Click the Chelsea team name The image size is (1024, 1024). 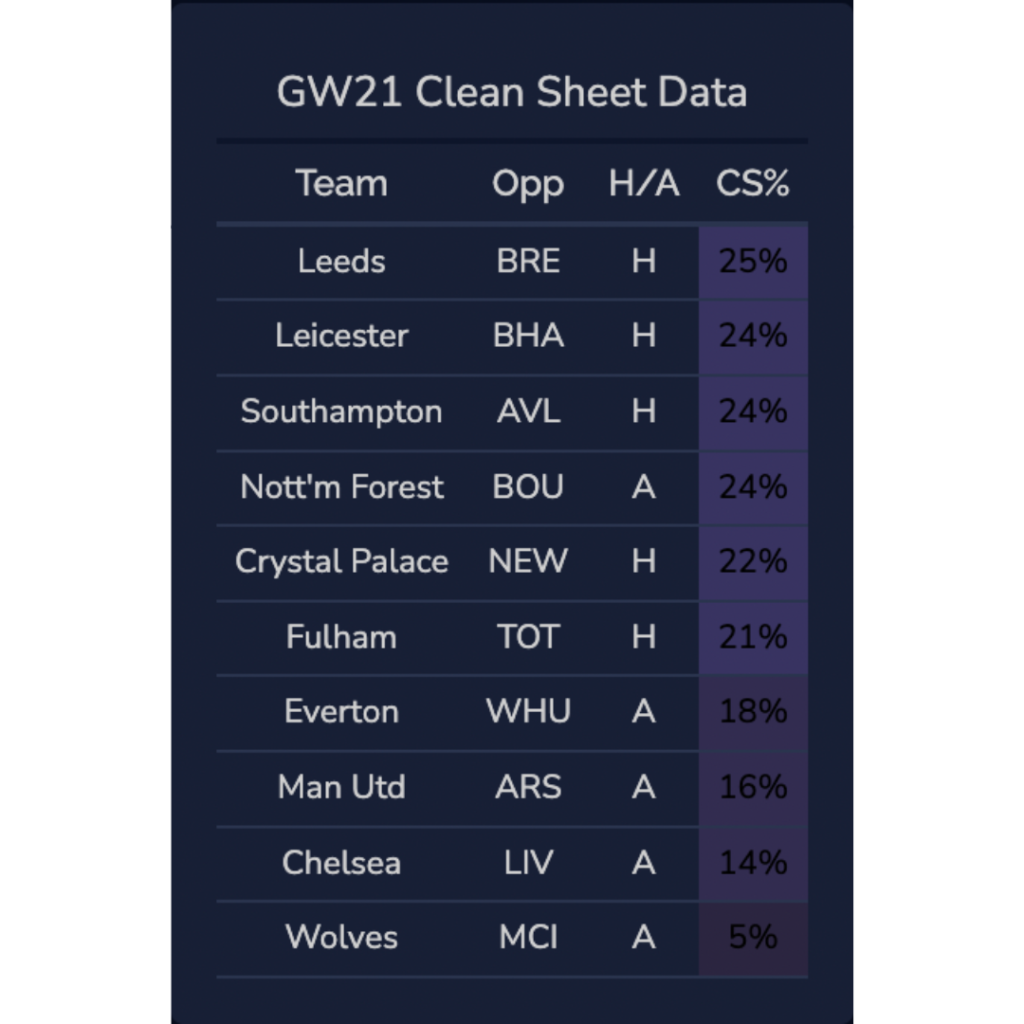point(341,862)
